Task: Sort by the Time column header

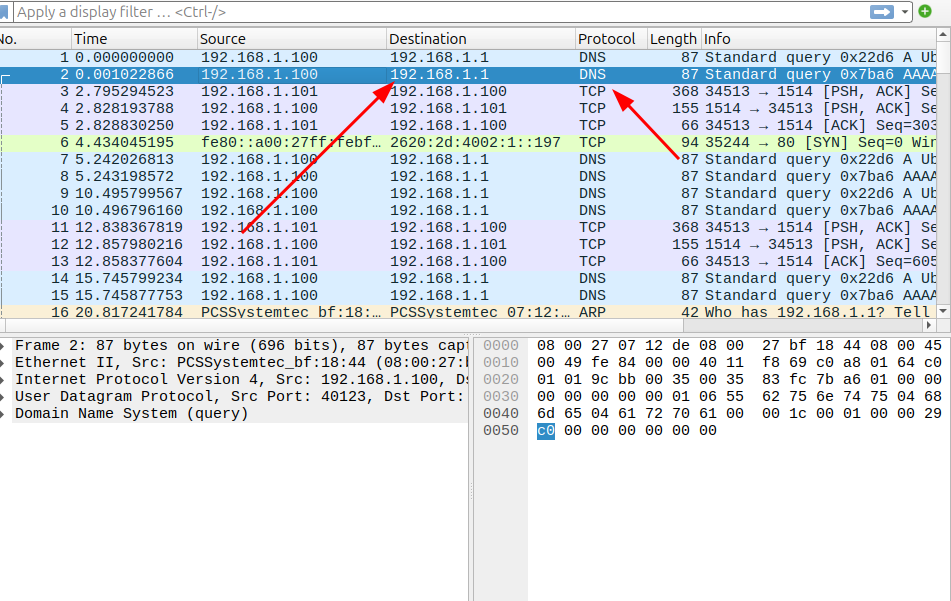Action: (134, 39)
